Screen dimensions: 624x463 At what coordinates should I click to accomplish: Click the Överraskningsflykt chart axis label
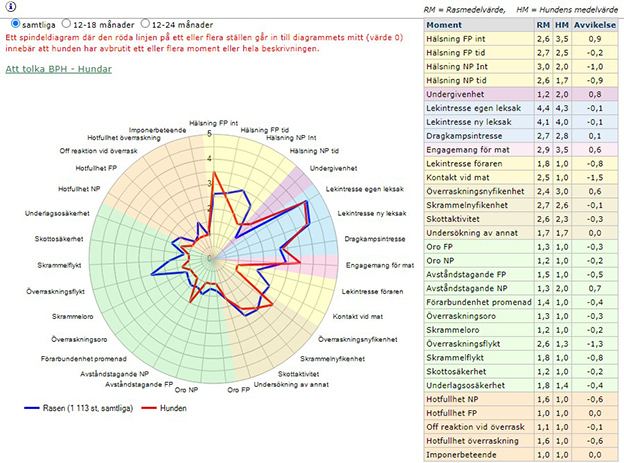pos(56,292)
